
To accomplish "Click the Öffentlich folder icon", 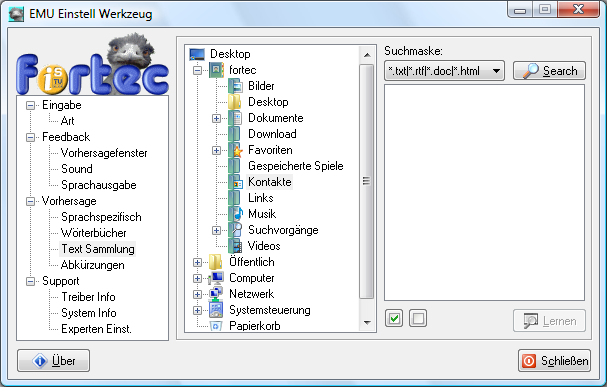I will point(216,262).
